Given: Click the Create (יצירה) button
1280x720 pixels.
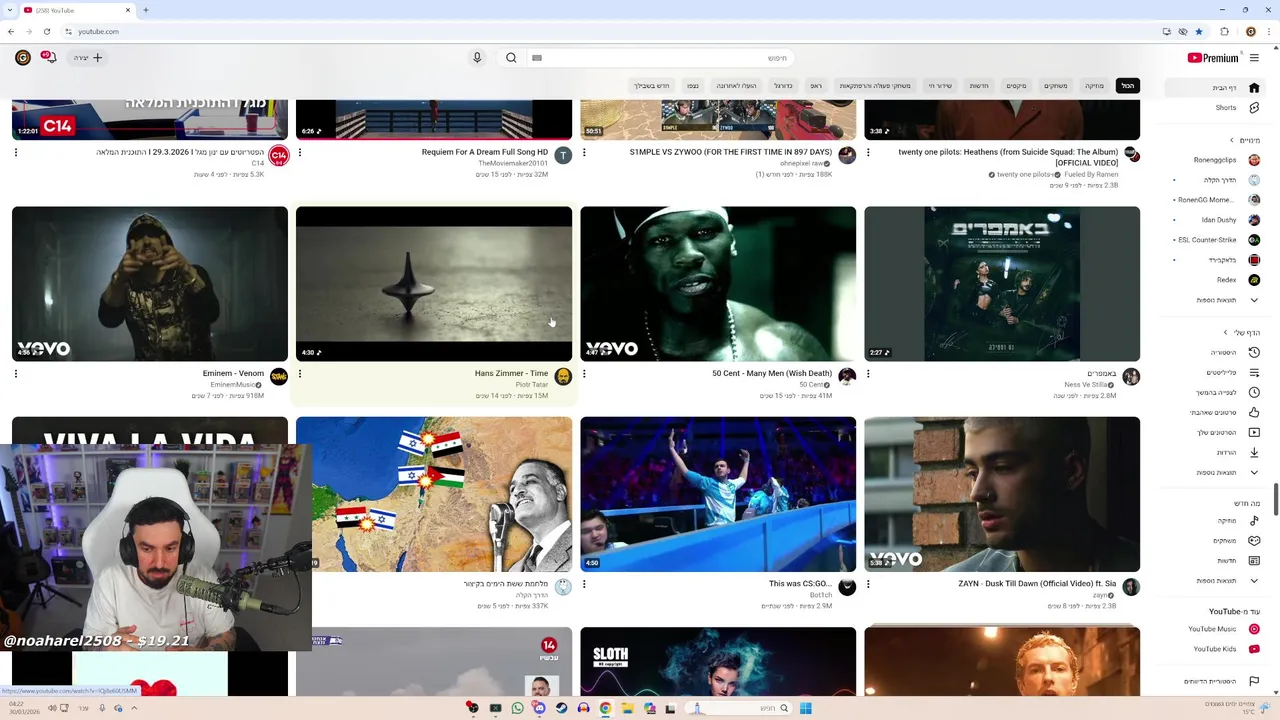Looking at the screenshot, I should tap(88, 58).
